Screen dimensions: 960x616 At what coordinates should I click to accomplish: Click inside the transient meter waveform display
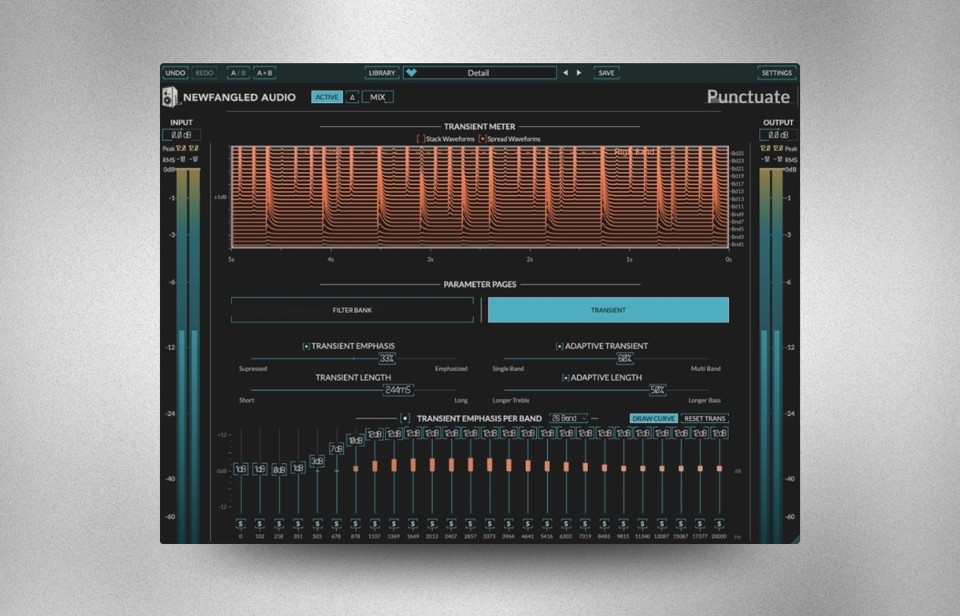coord(480,197)
